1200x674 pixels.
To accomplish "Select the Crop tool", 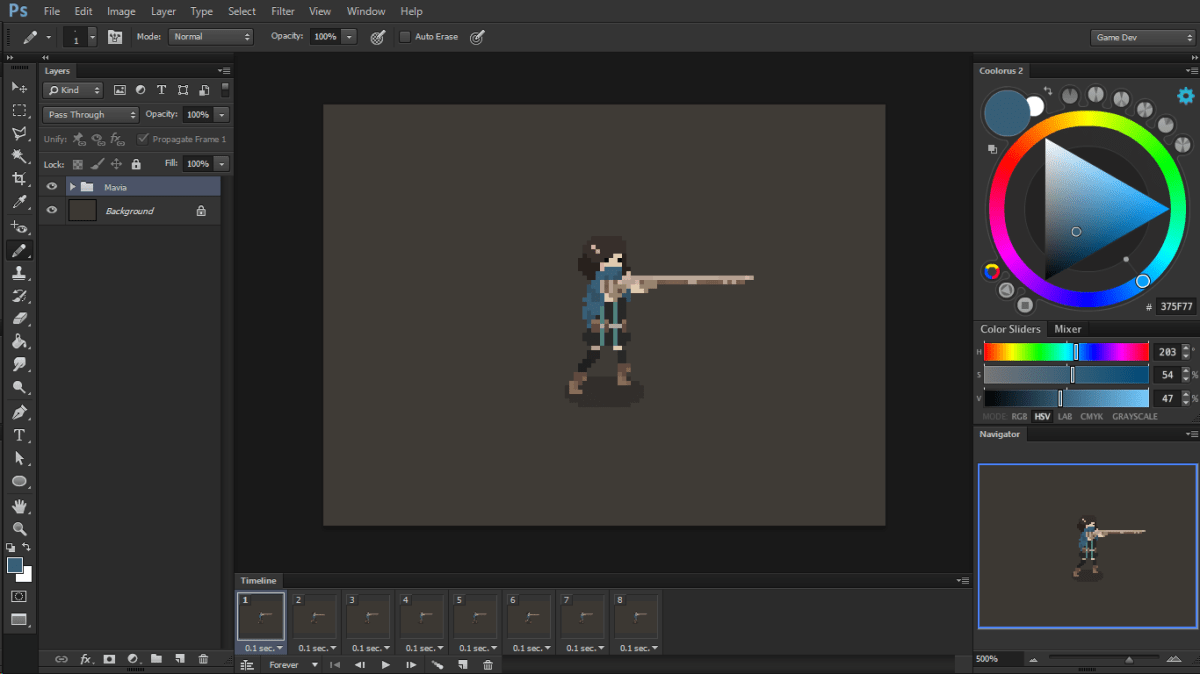I will click(19, 179).
